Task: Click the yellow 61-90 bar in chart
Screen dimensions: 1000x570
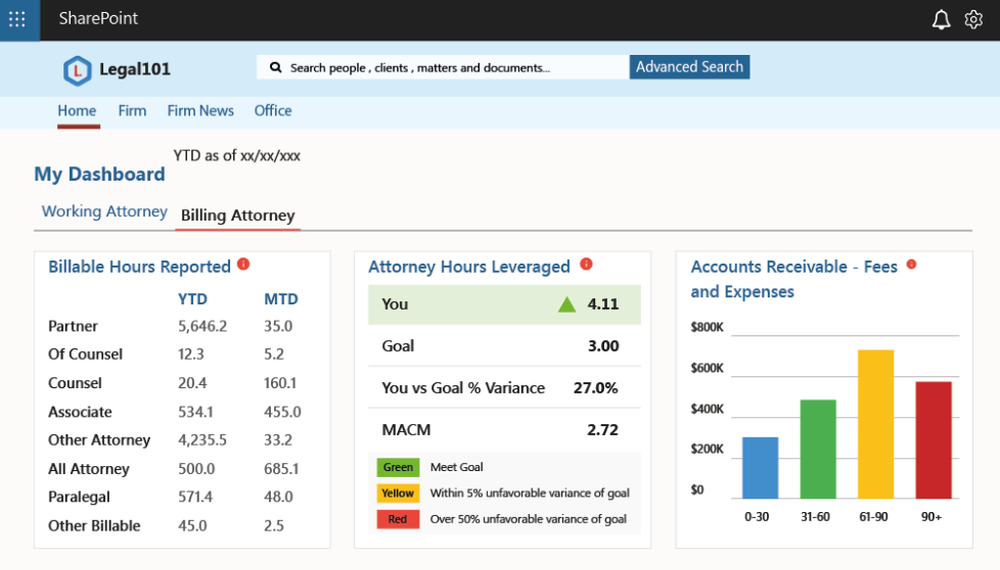Action: point(875,423)
